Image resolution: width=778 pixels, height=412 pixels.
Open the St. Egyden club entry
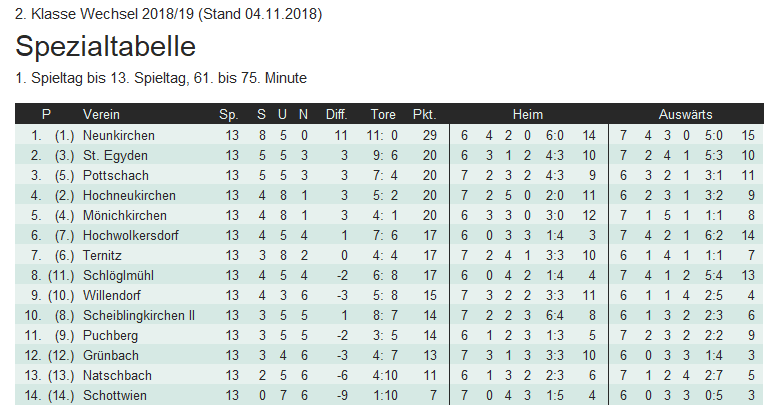tap(106, 155)
